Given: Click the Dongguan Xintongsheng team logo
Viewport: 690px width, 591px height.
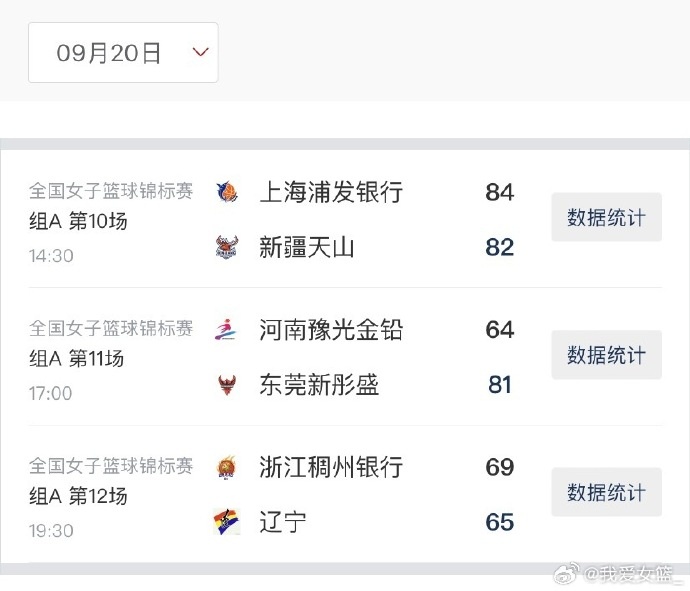Looking at the screenshot, I should 227,385.
